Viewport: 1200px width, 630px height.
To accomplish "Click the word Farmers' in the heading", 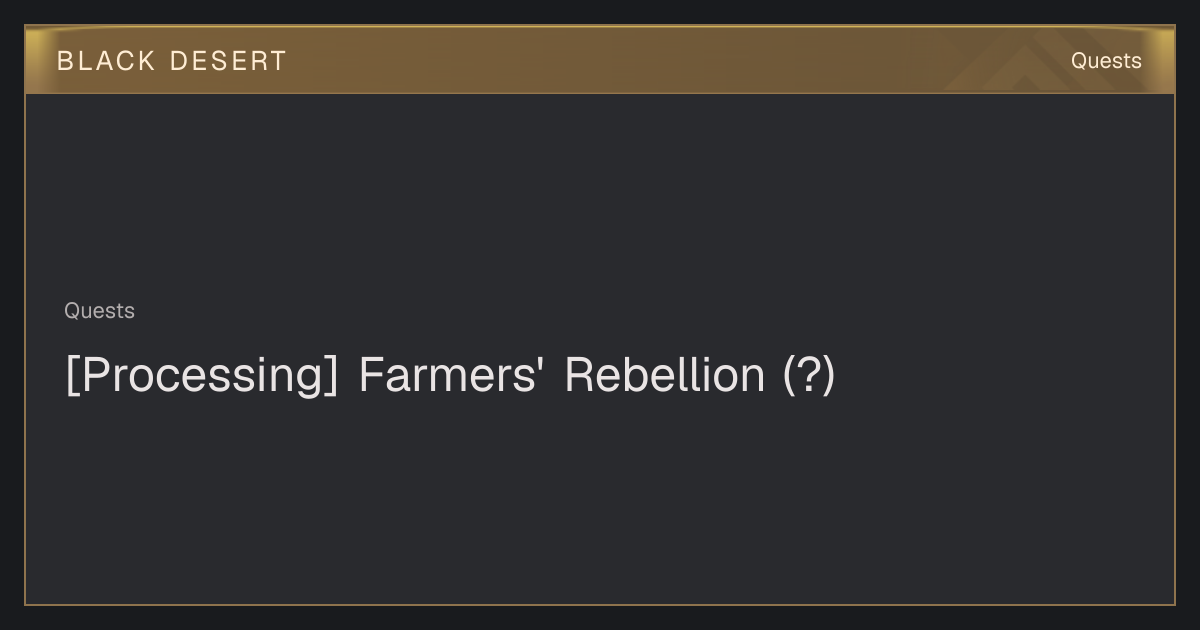I will point(451,375).
